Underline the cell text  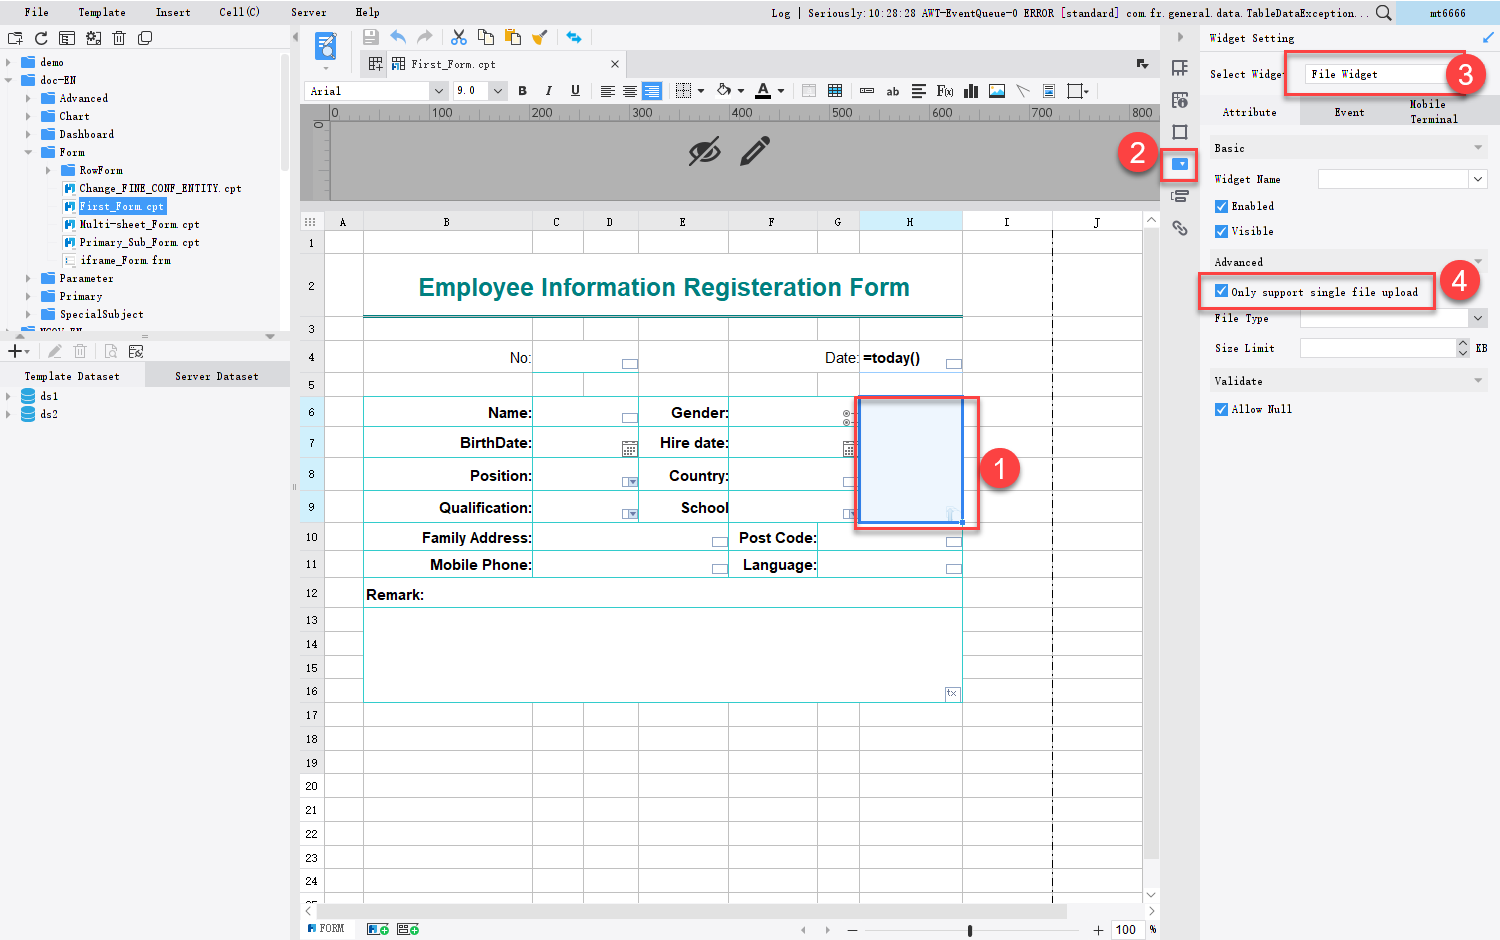575,91
